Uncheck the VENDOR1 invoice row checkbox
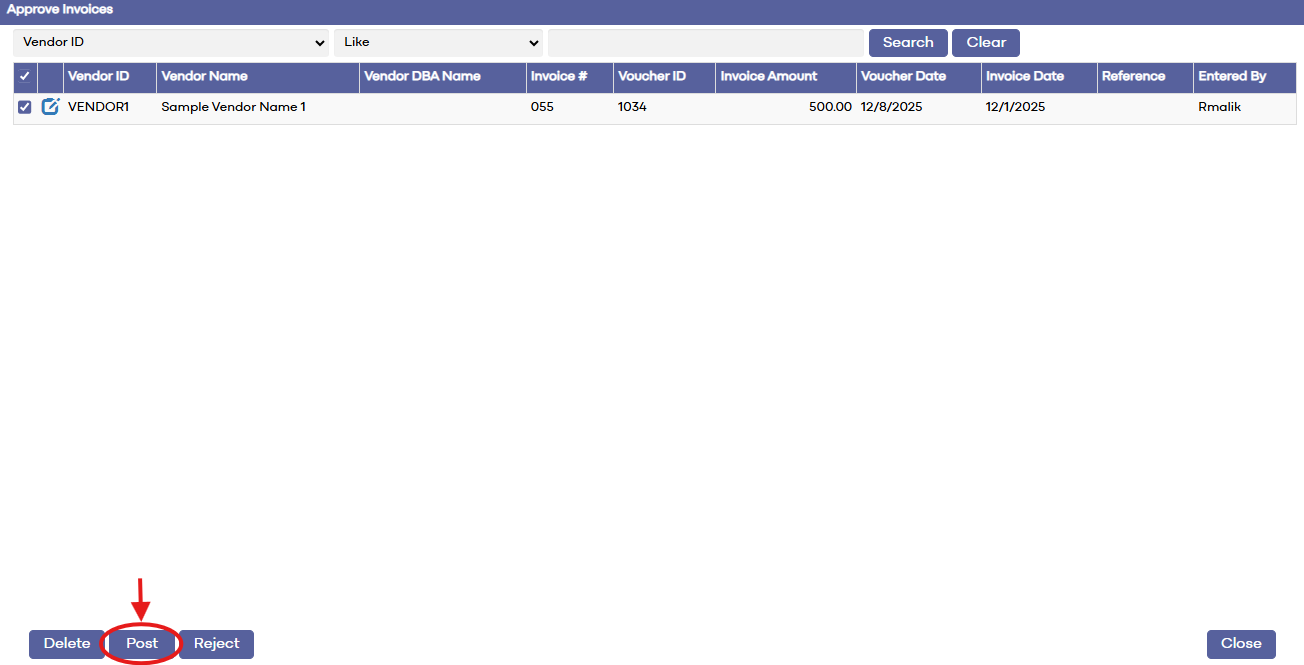The width and height of the screenshot is (1304, 665). [x=25, y=107]
